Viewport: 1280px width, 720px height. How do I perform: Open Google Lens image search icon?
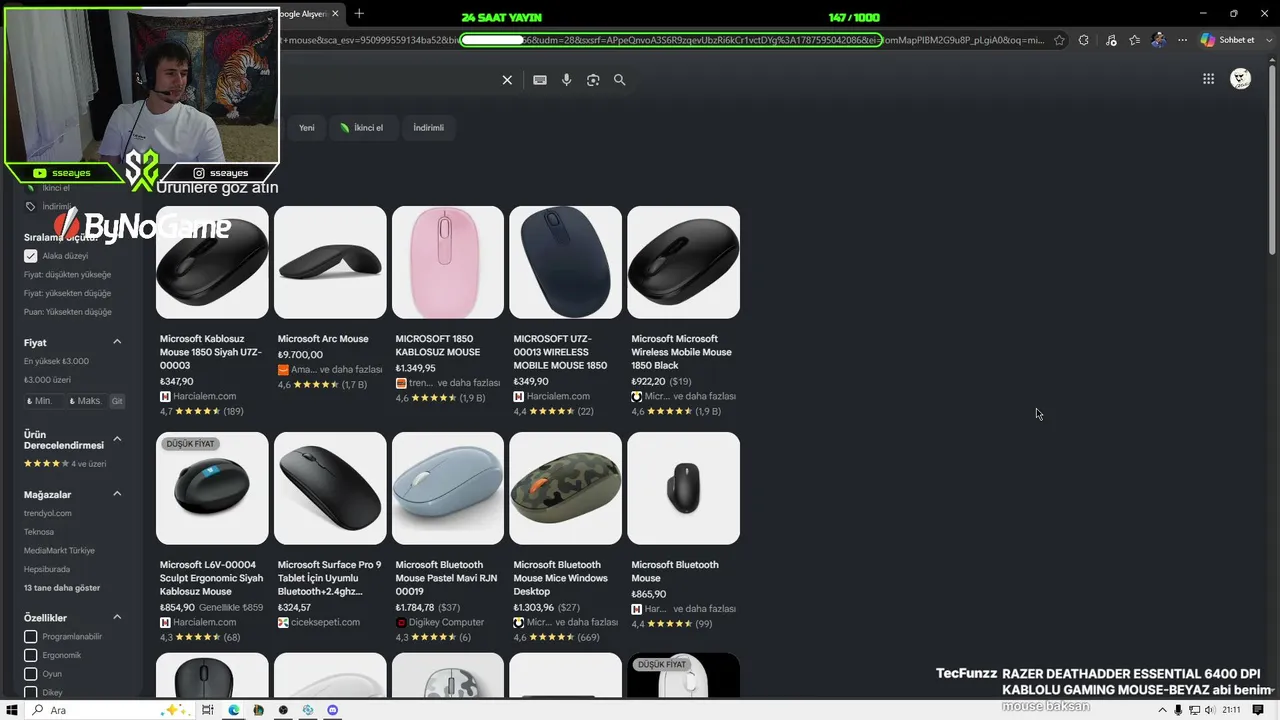click(593, 80)
